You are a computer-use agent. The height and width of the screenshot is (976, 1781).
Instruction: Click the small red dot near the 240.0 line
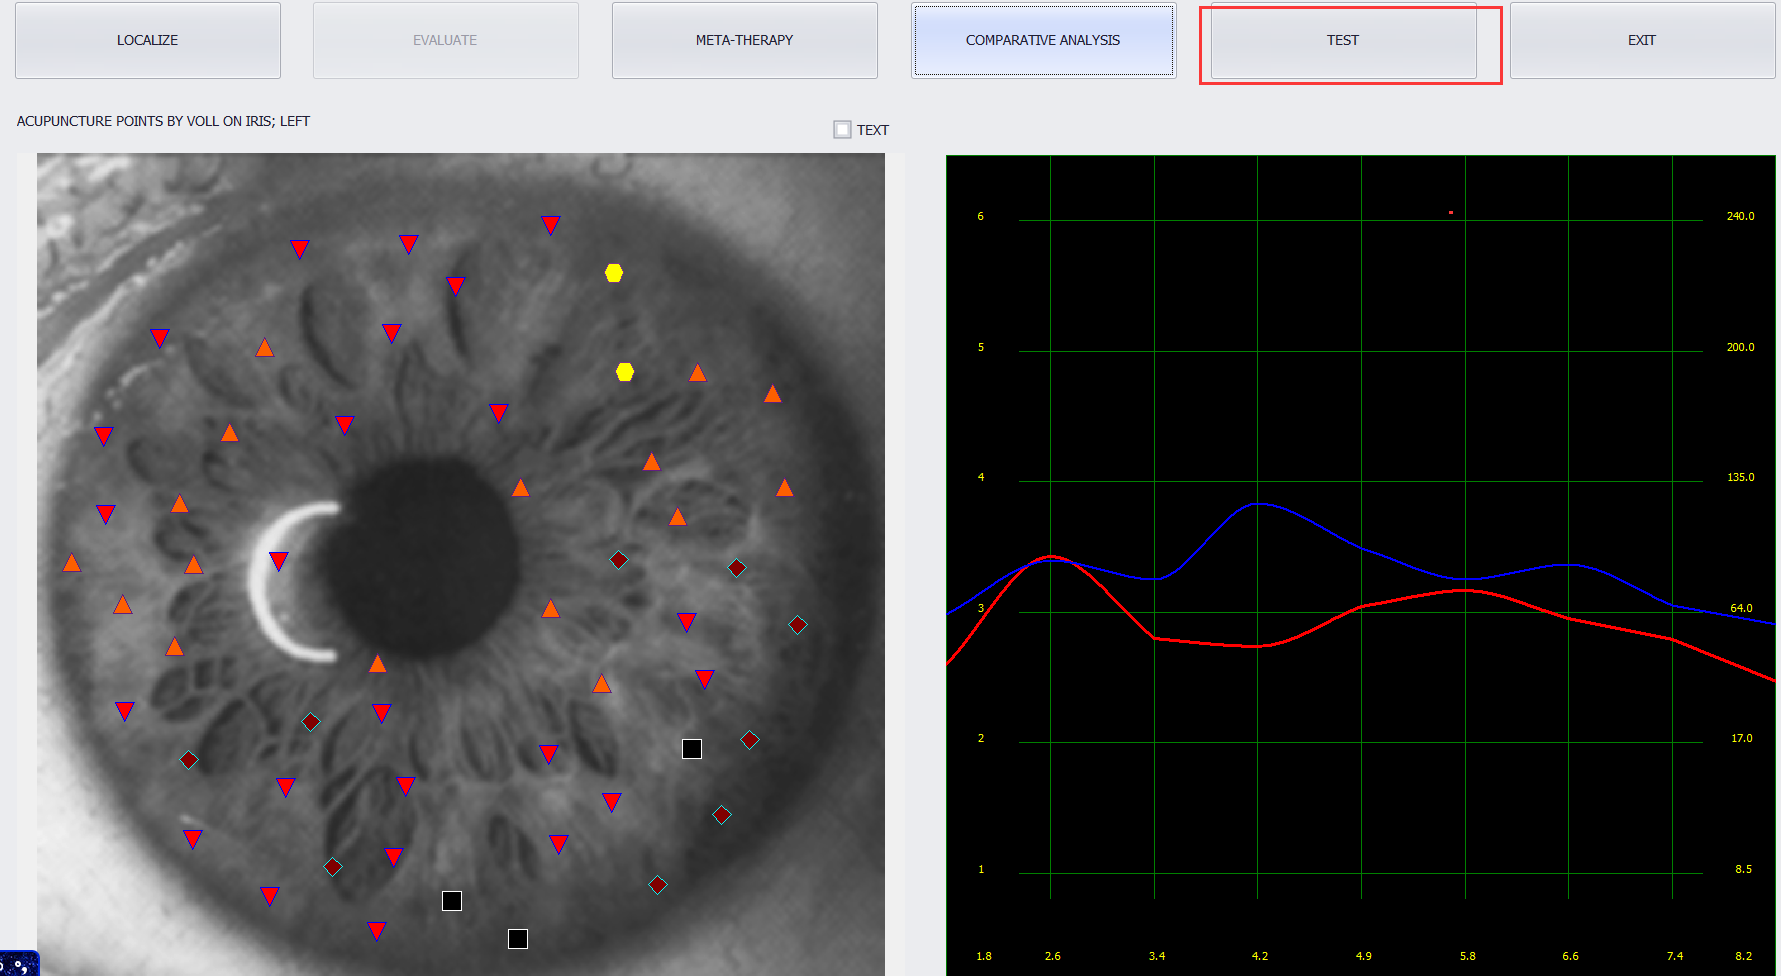(1451, 212)
